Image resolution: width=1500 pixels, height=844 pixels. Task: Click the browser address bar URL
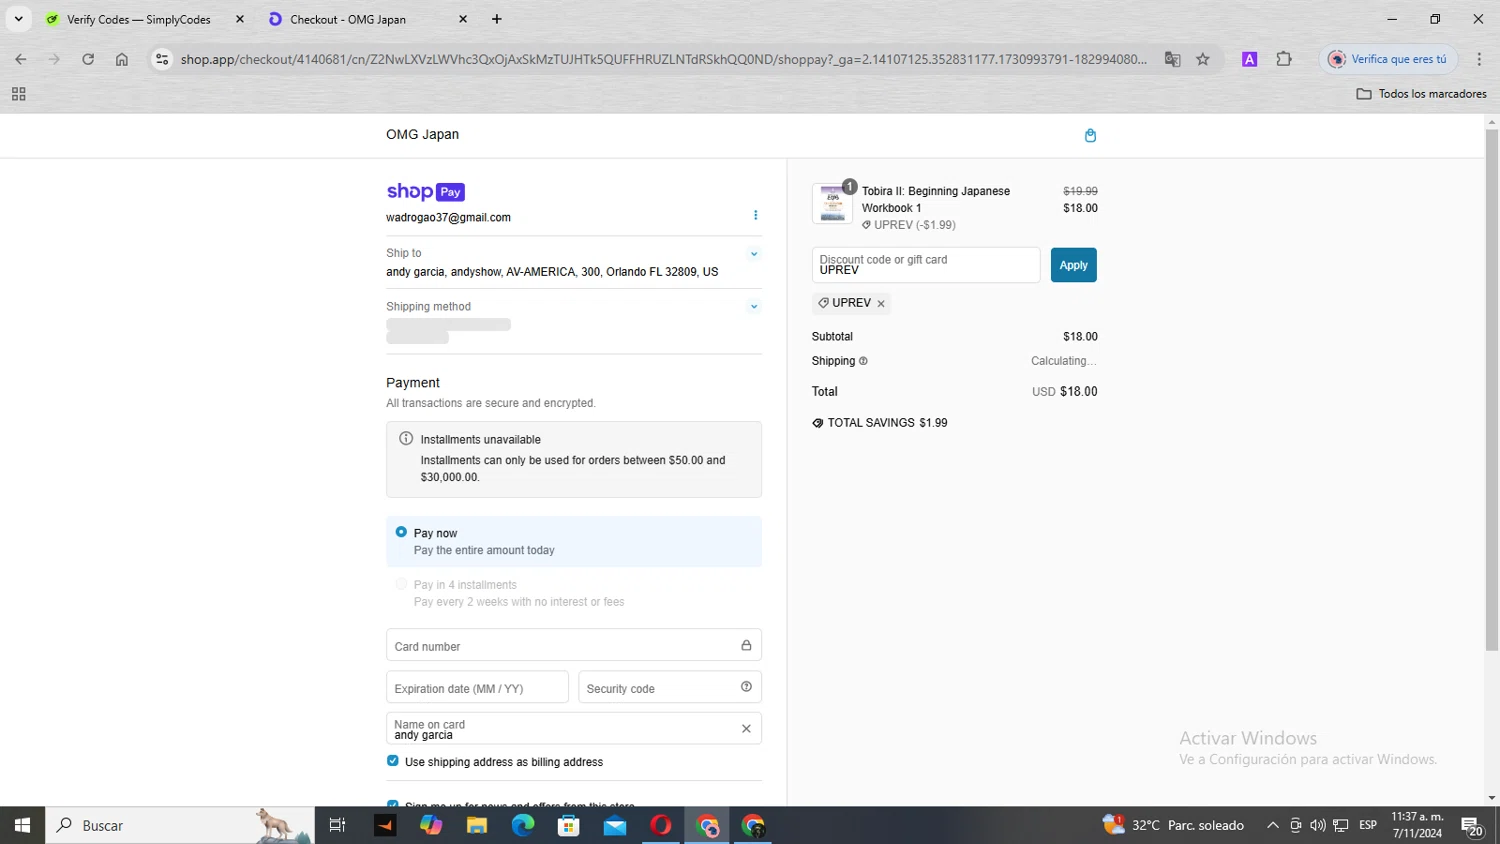click(x=663, y=59)
